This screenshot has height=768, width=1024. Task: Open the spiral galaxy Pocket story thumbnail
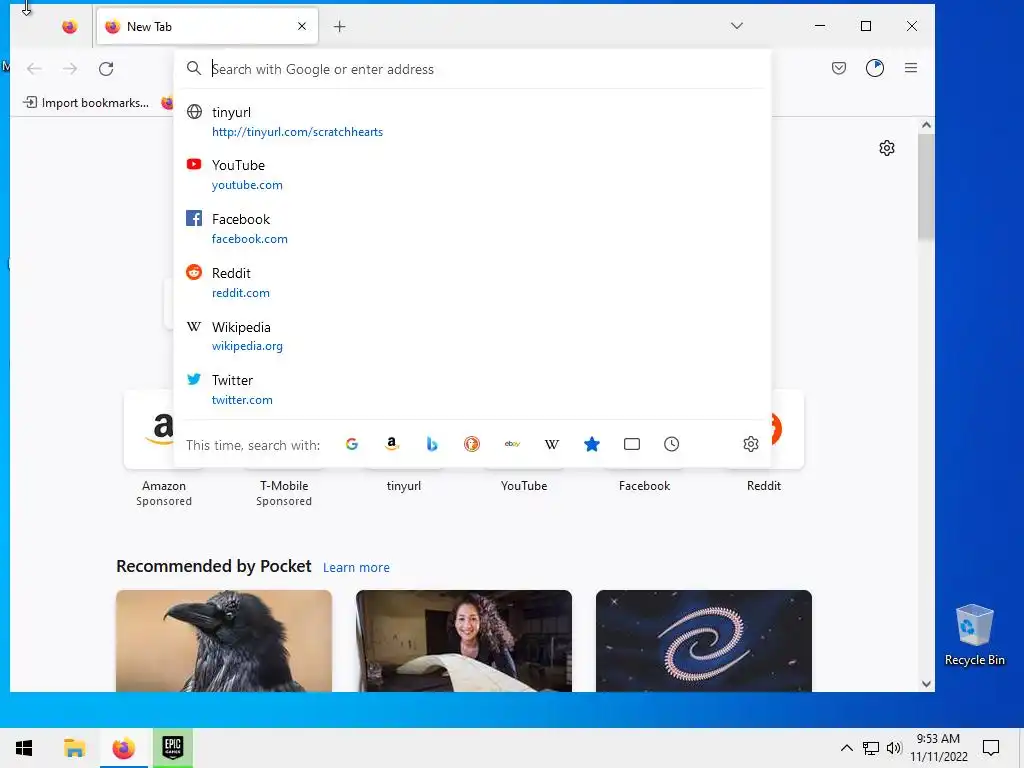704,641
